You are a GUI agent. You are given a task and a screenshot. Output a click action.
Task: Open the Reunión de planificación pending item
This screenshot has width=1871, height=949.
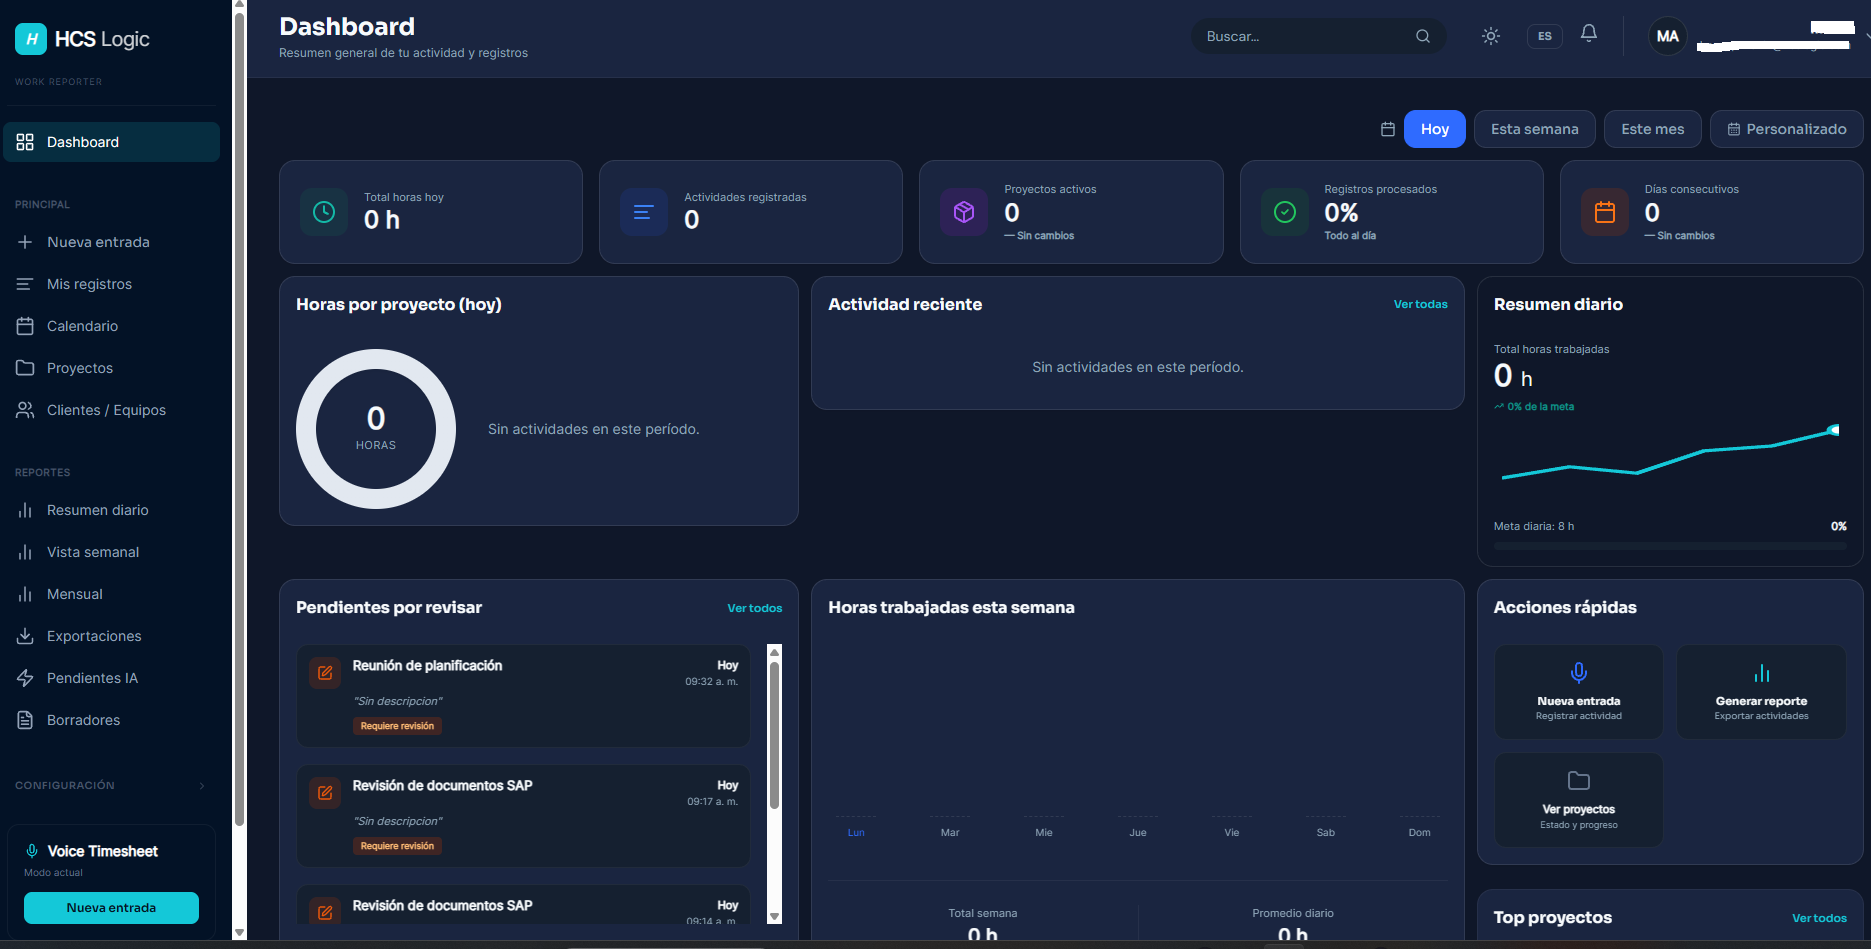tap(523, 695)
